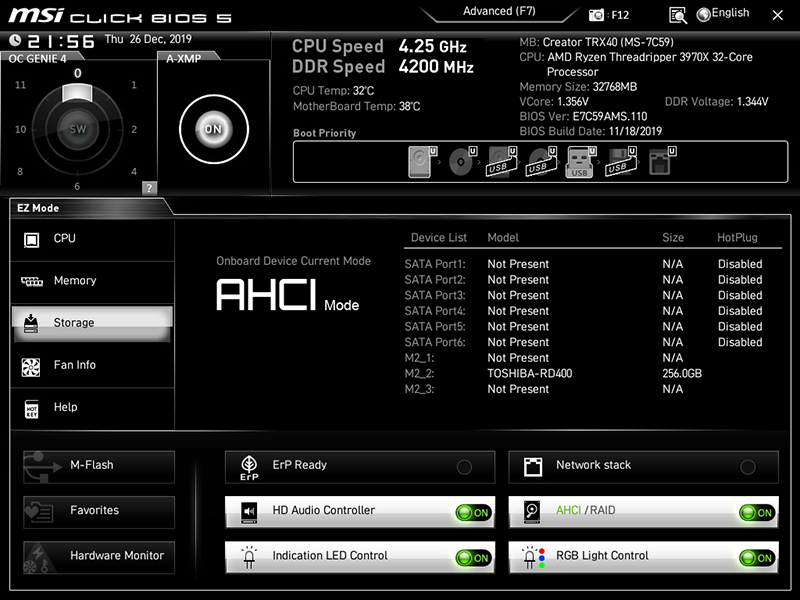The image size is (800, 600).
Task: Click the OC GENIE 4 panel label
Action: [37, 59]
